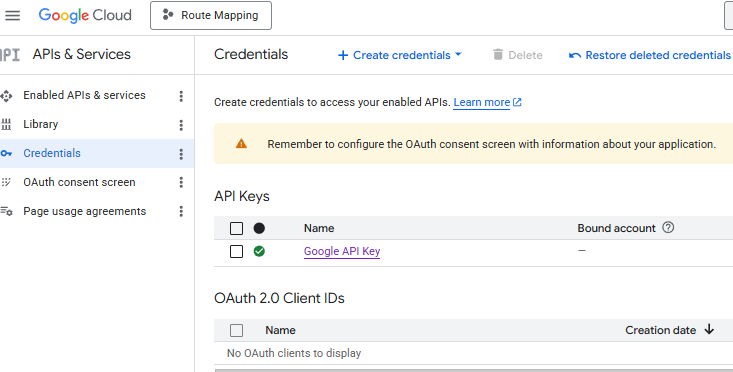Click the Page usage agreements icon
This screenshot has height=372, width=733.
click(7, 211)
